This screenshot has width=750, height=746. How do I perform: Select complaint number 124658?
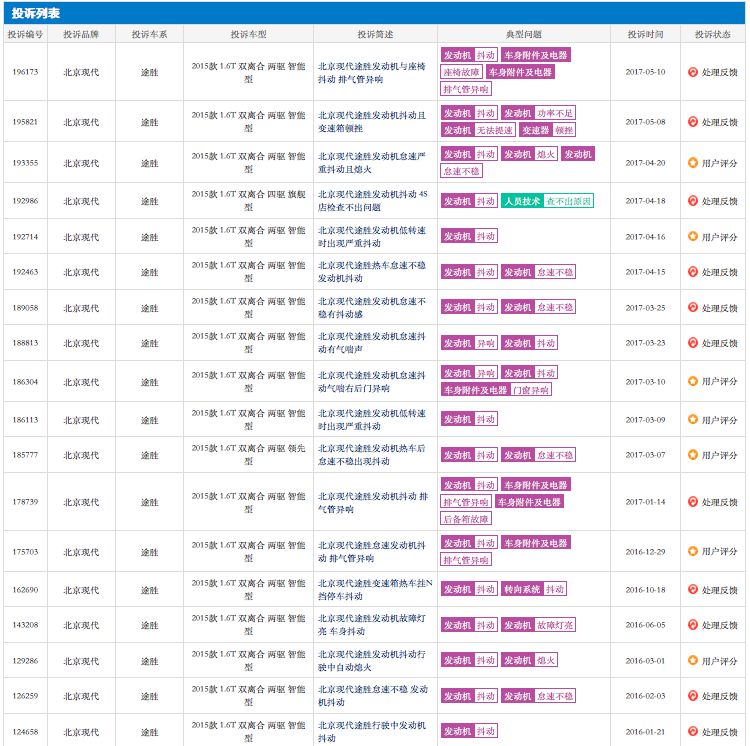point(25,732)
